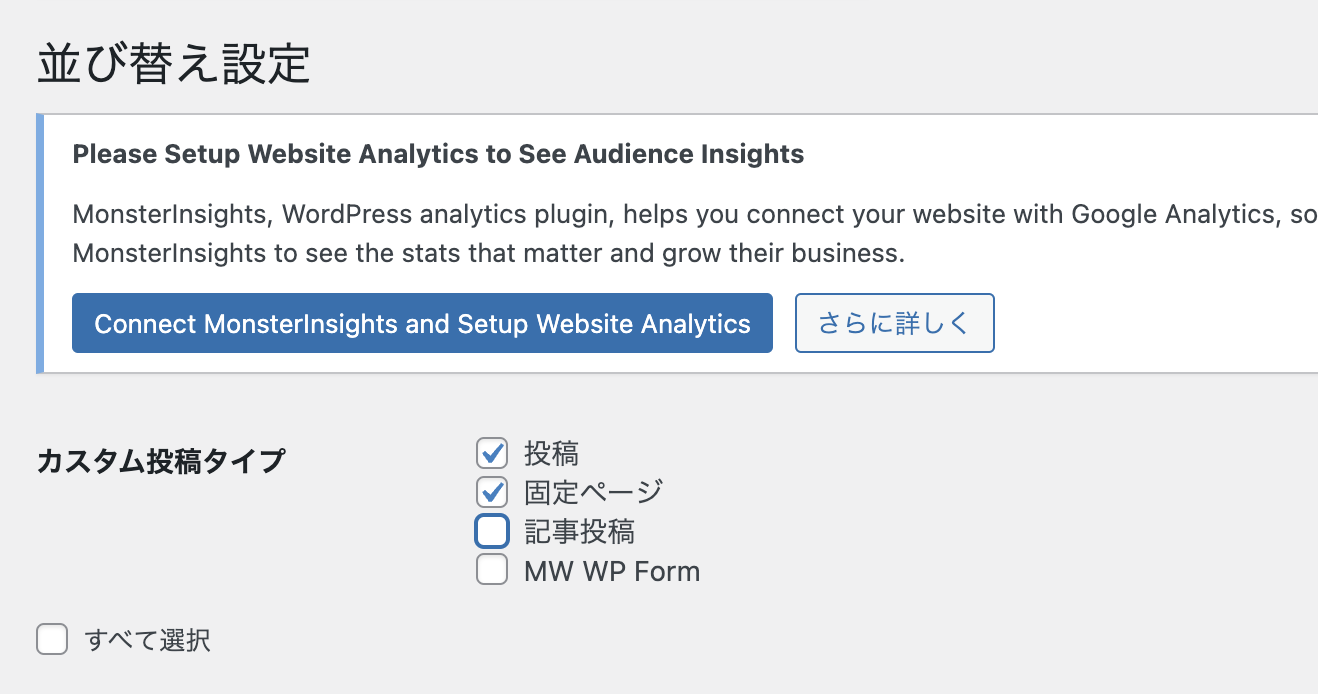Click Connect MonsterInsights and Setup Website Analytics
Viewport: 1318px width, 694px height.
422,323
